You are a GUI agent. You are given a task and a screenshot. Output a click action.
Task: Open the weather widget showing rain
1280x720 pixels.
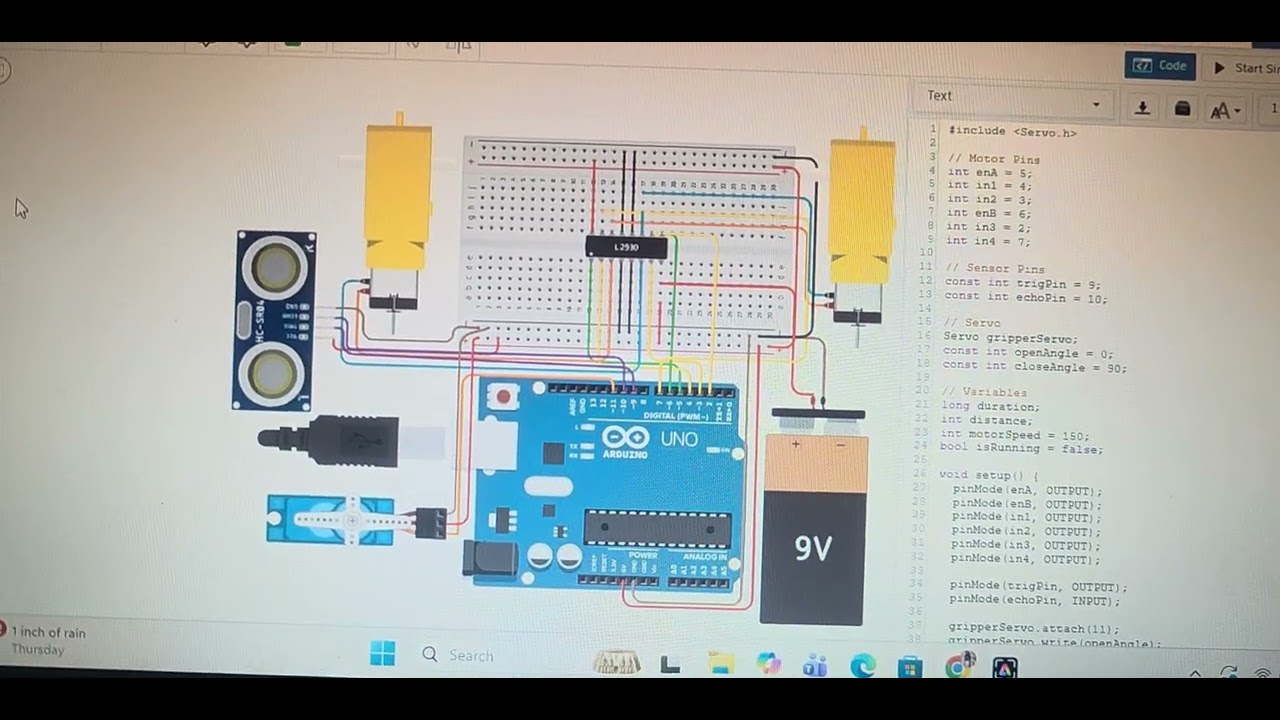[x=45, y=640]
